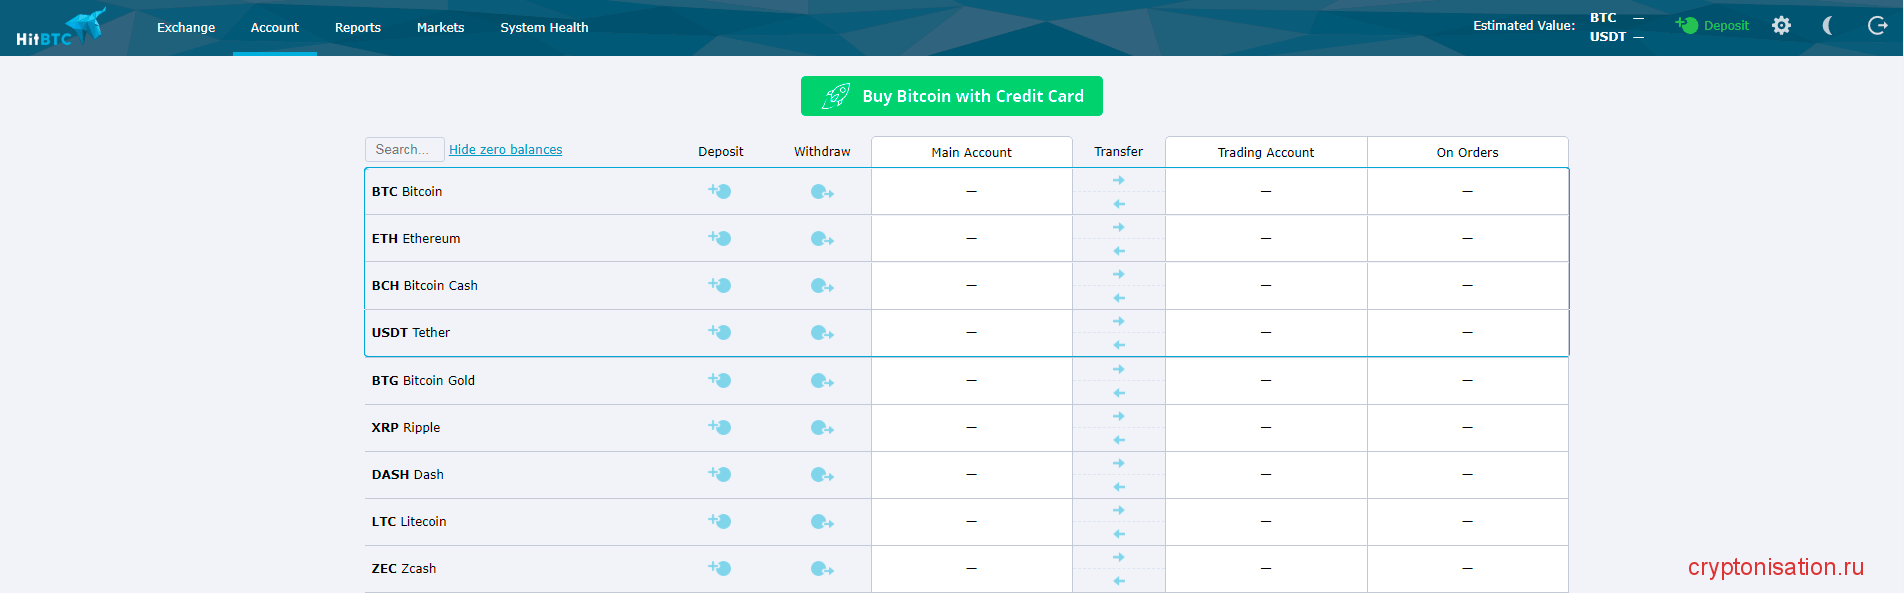Click the Litecoin withdraw icon
Viewport: 1904px width, 593px height.
coord(822,522)
